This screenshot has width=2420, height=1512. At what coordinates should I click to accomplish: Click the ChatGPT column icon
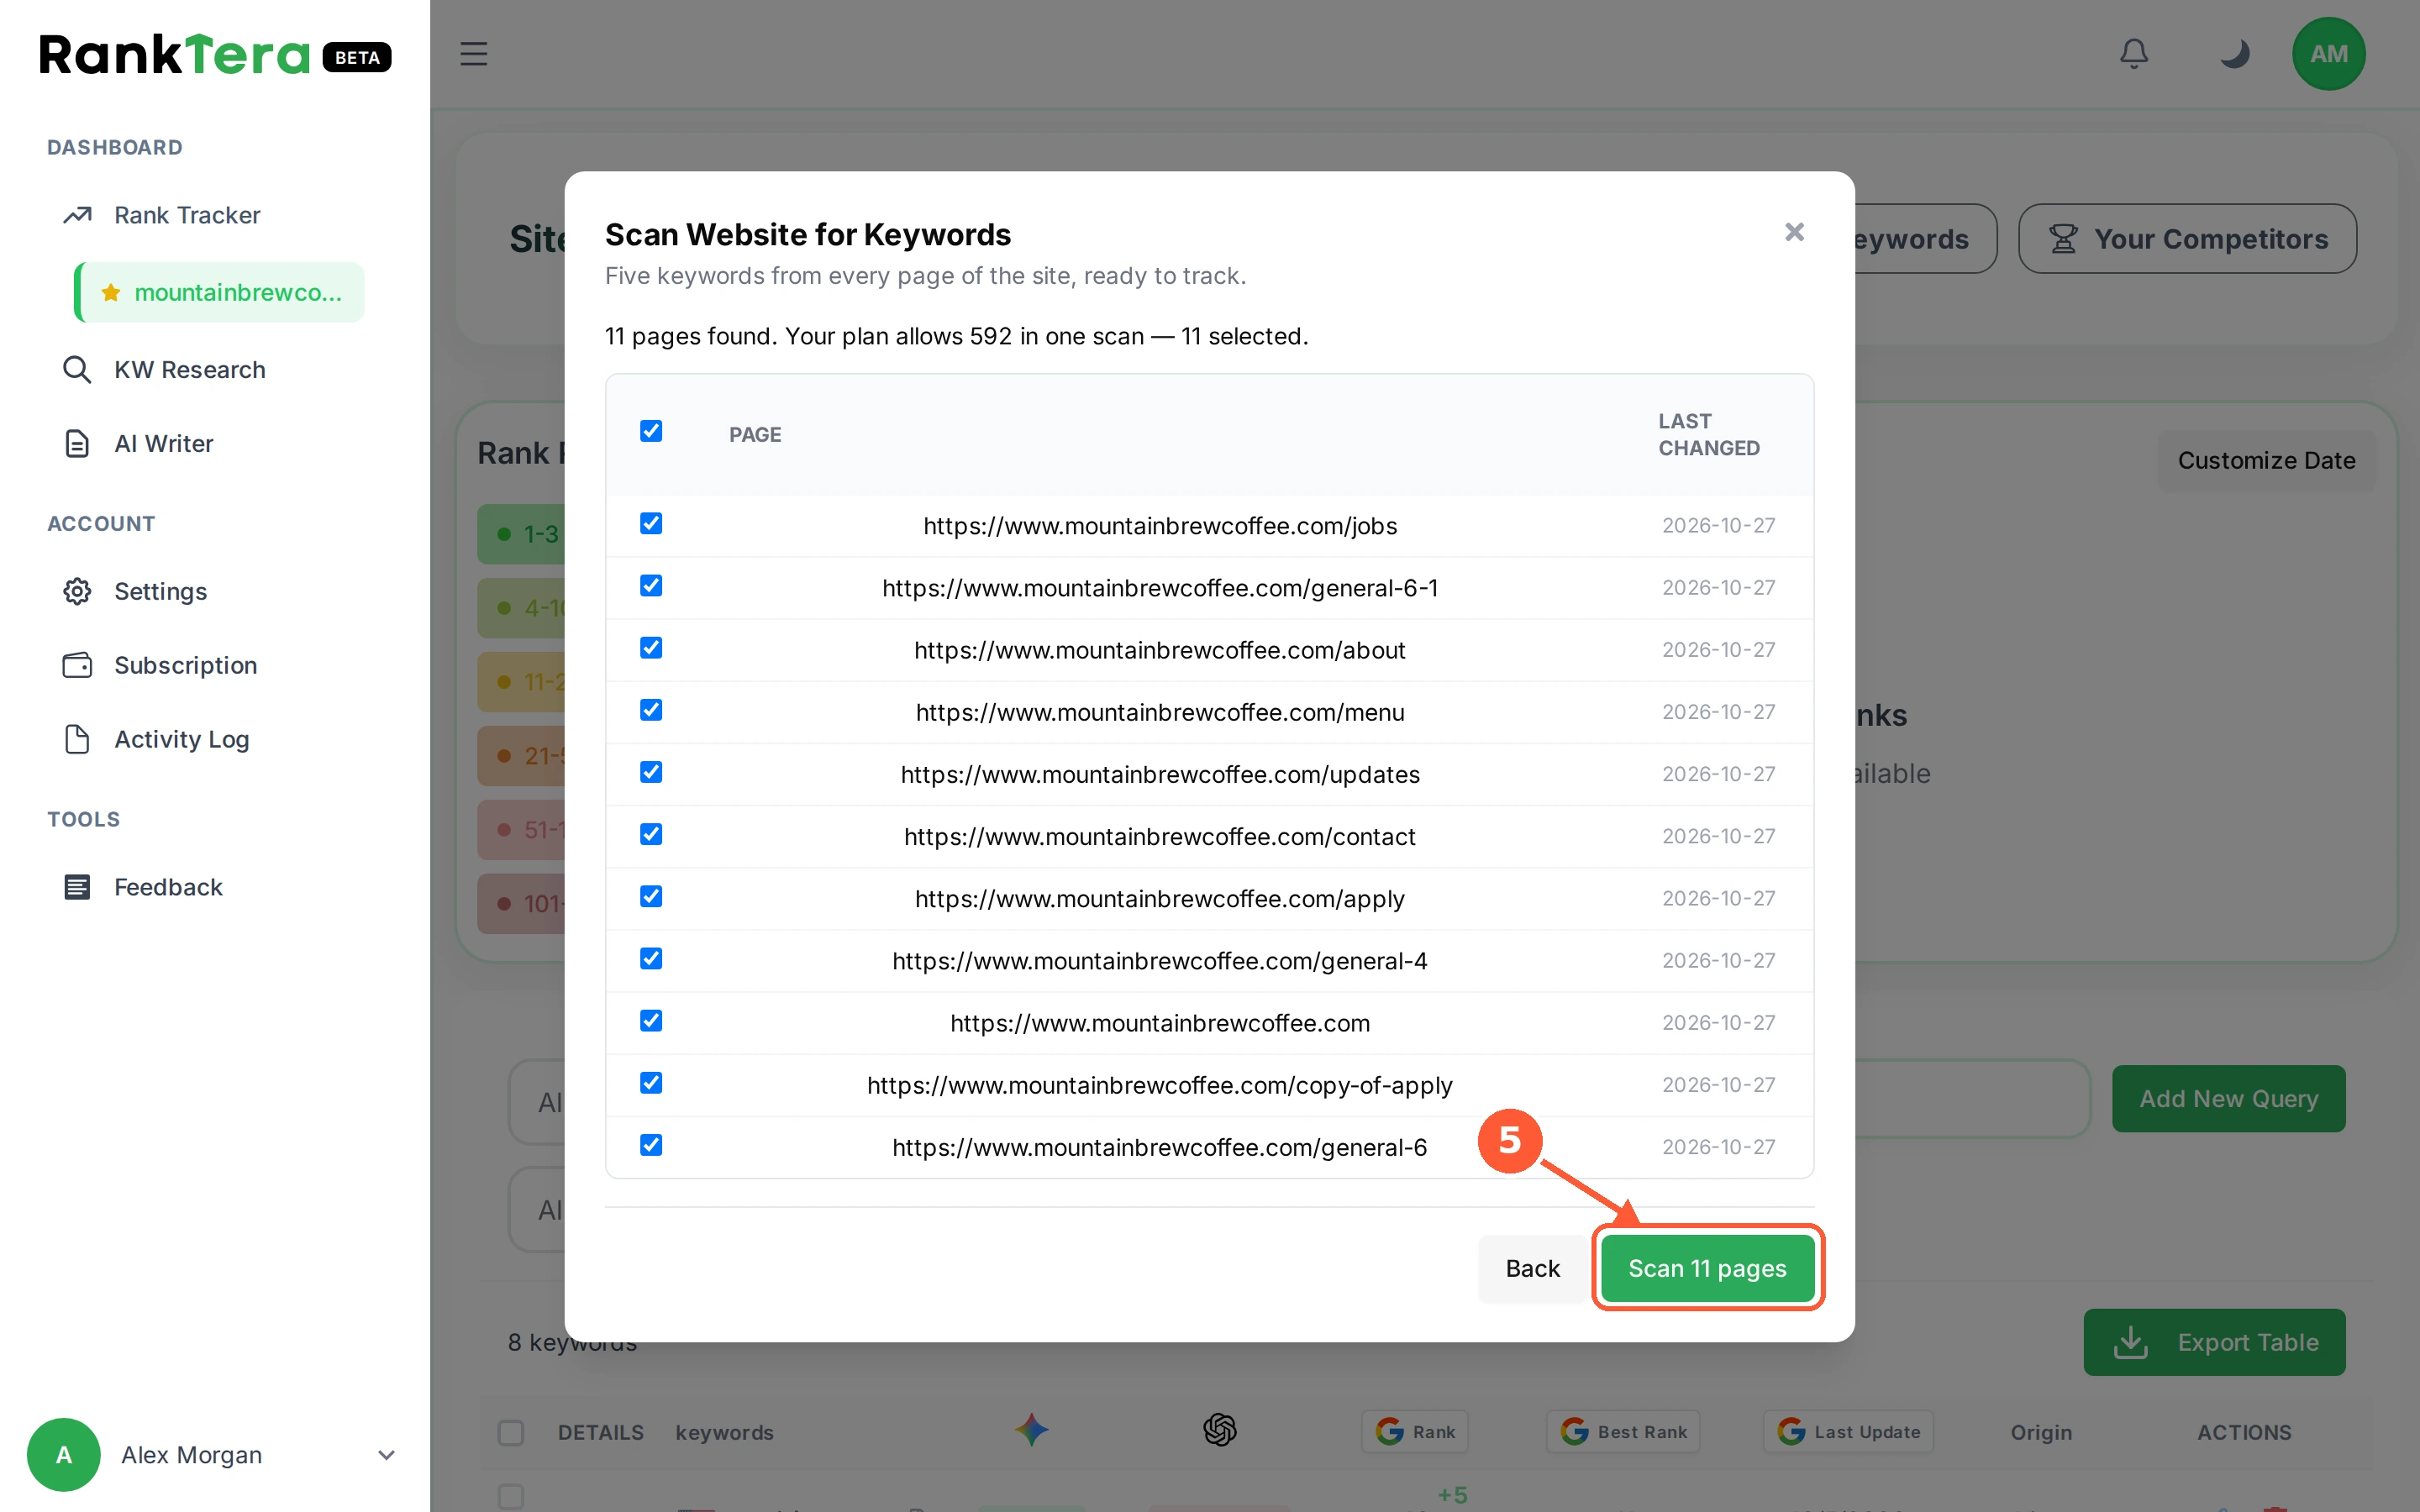[x=1219, y=1430]
